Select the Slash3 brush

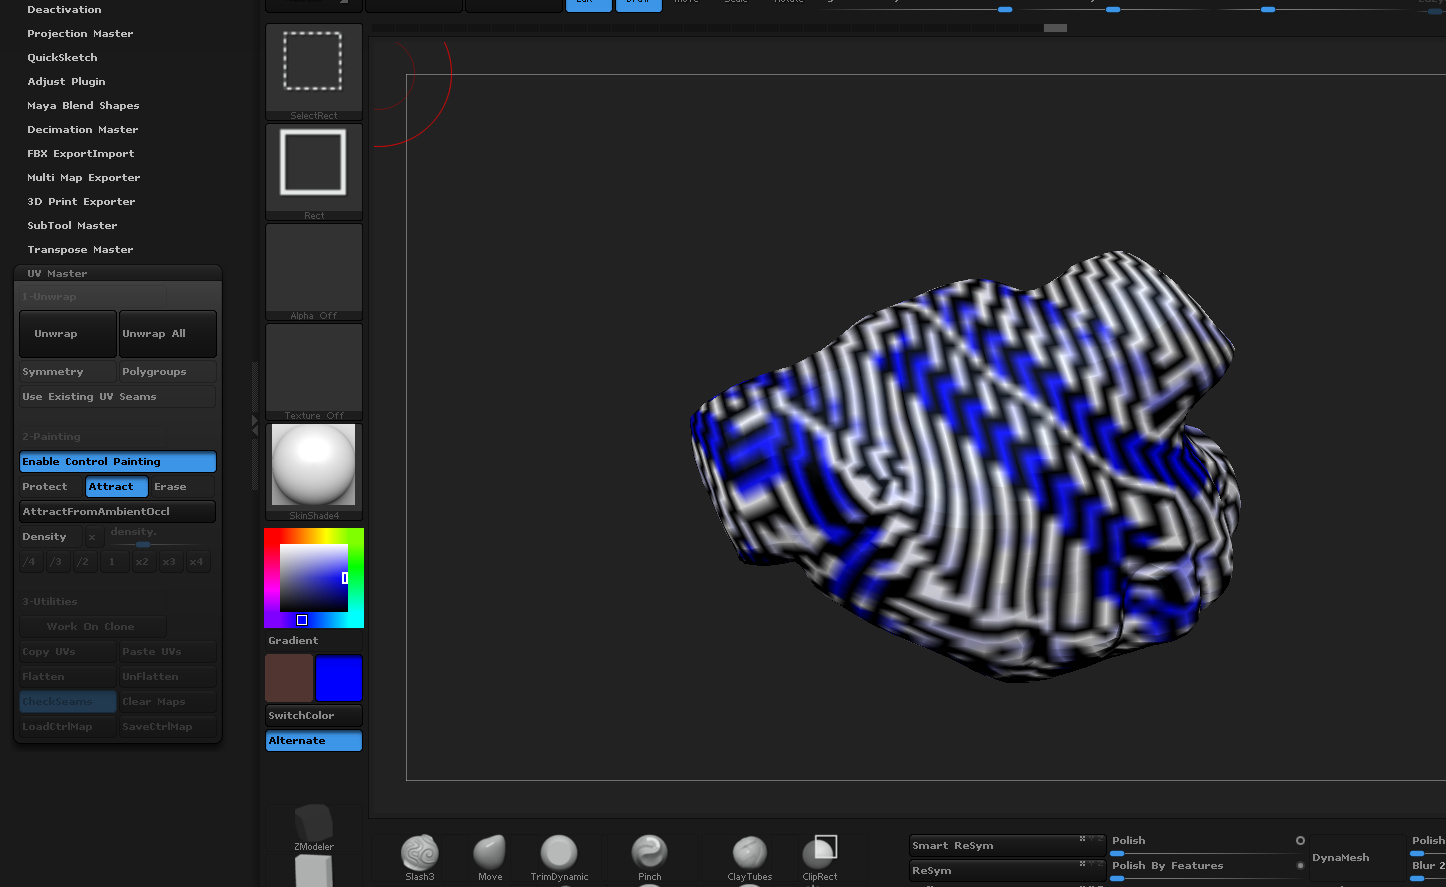420,854
